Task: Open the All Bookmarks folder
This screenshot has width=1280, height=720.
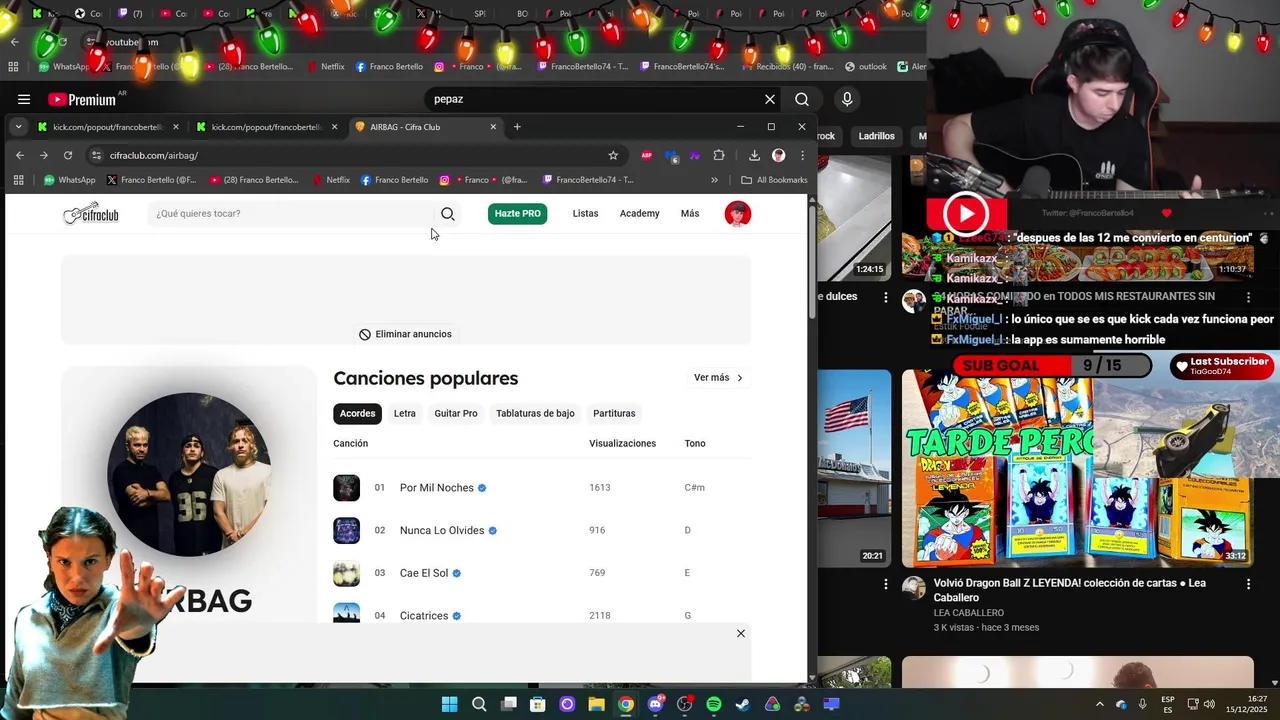Action: coord(774,180)
